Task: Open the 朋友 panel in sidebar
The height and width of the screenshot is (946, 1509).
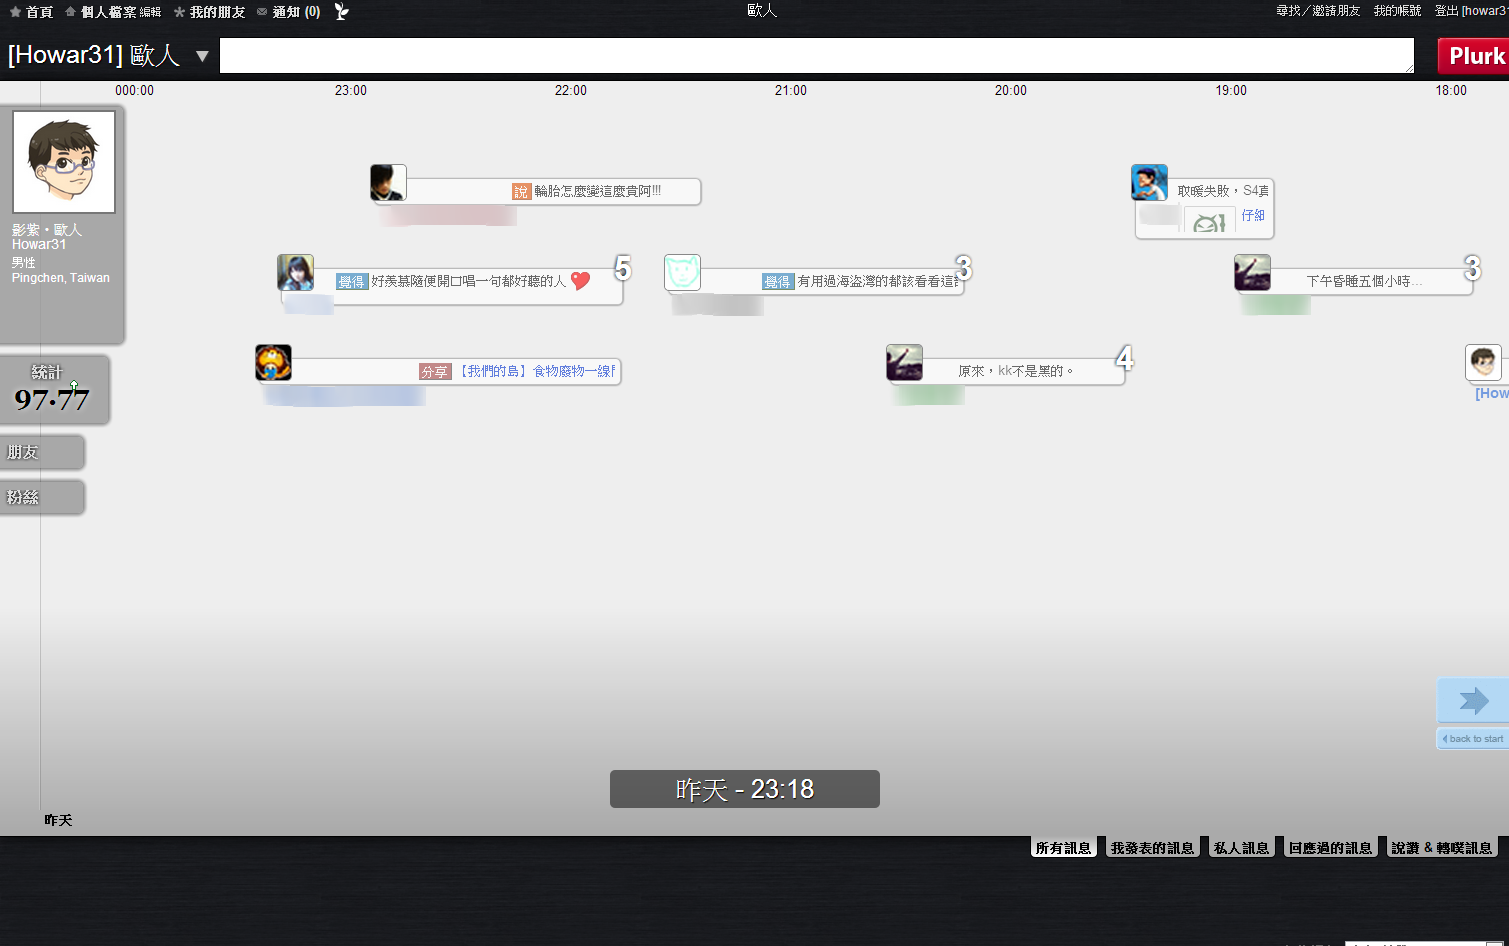Action: (x=42, y=452)
